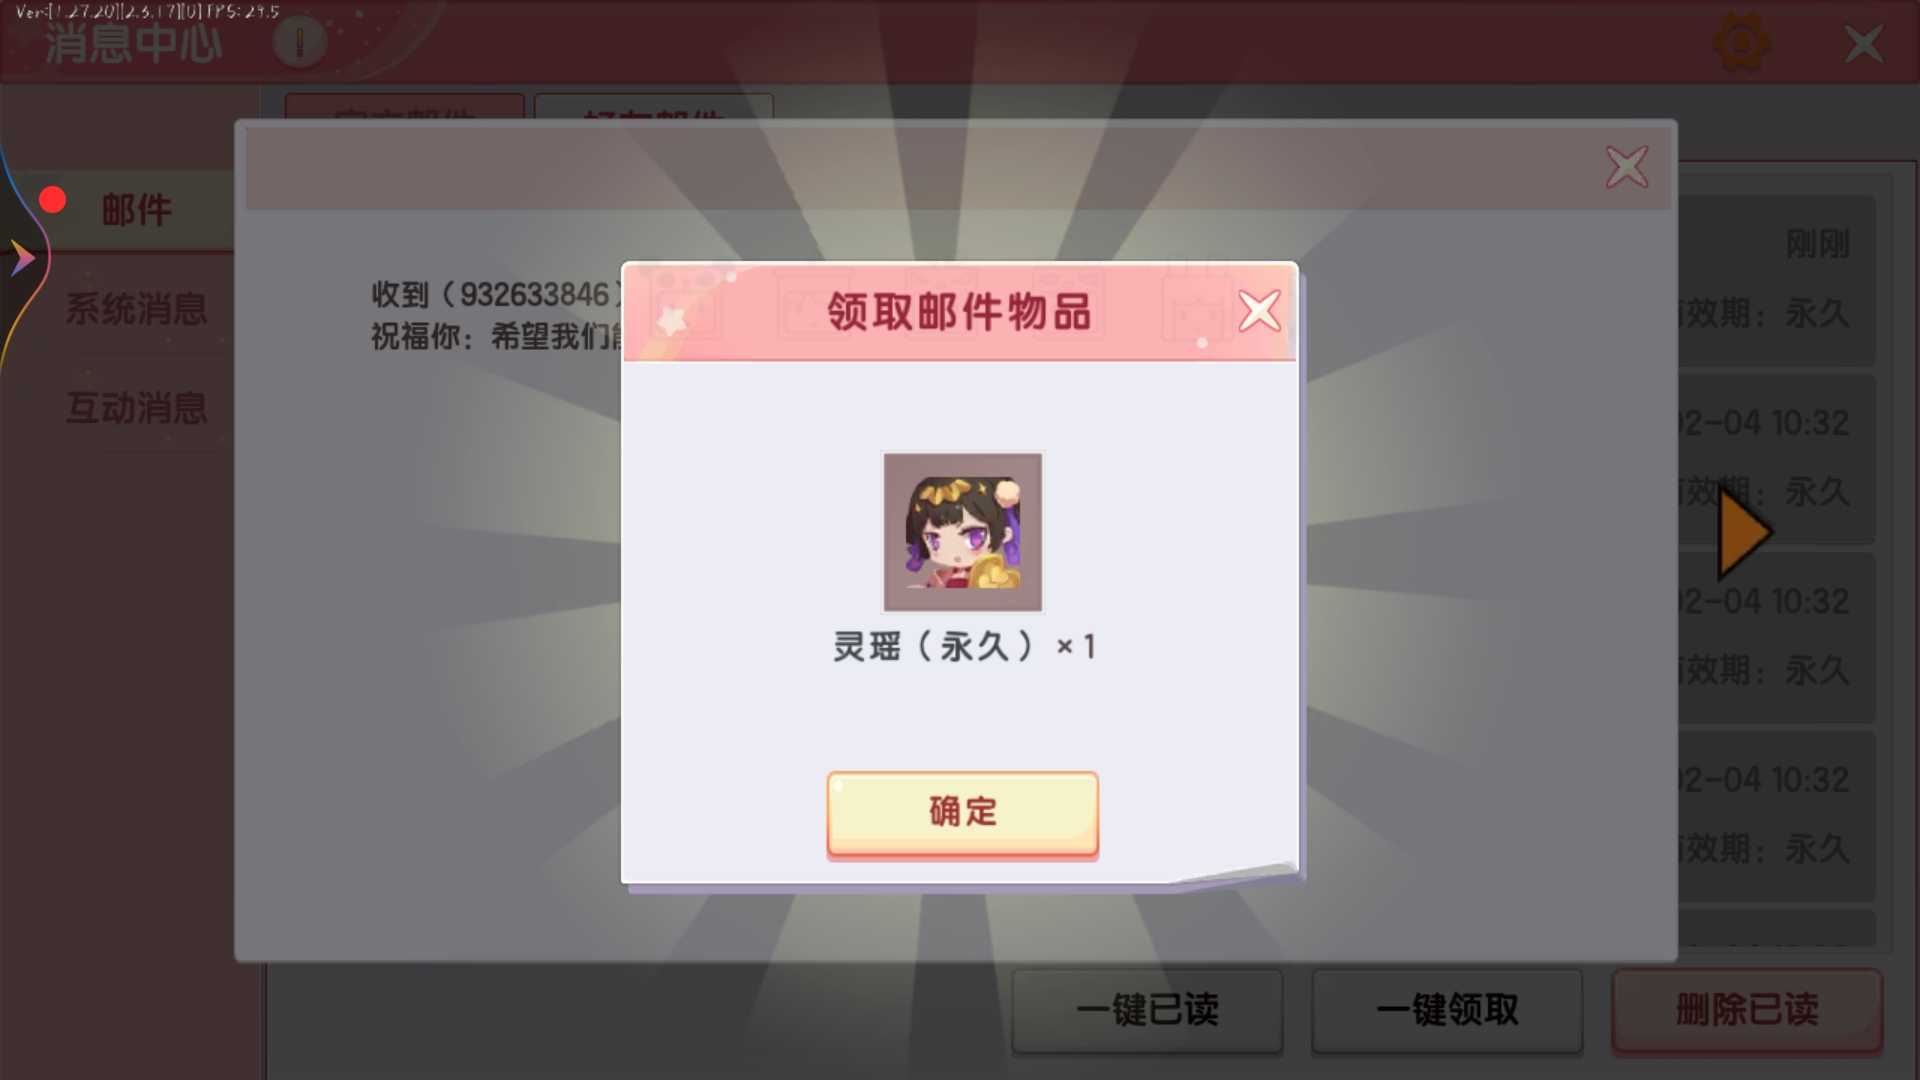Click the orange next arrow
The height and width of the screenshot is (1080, 1920).
tap(1744, 533)
